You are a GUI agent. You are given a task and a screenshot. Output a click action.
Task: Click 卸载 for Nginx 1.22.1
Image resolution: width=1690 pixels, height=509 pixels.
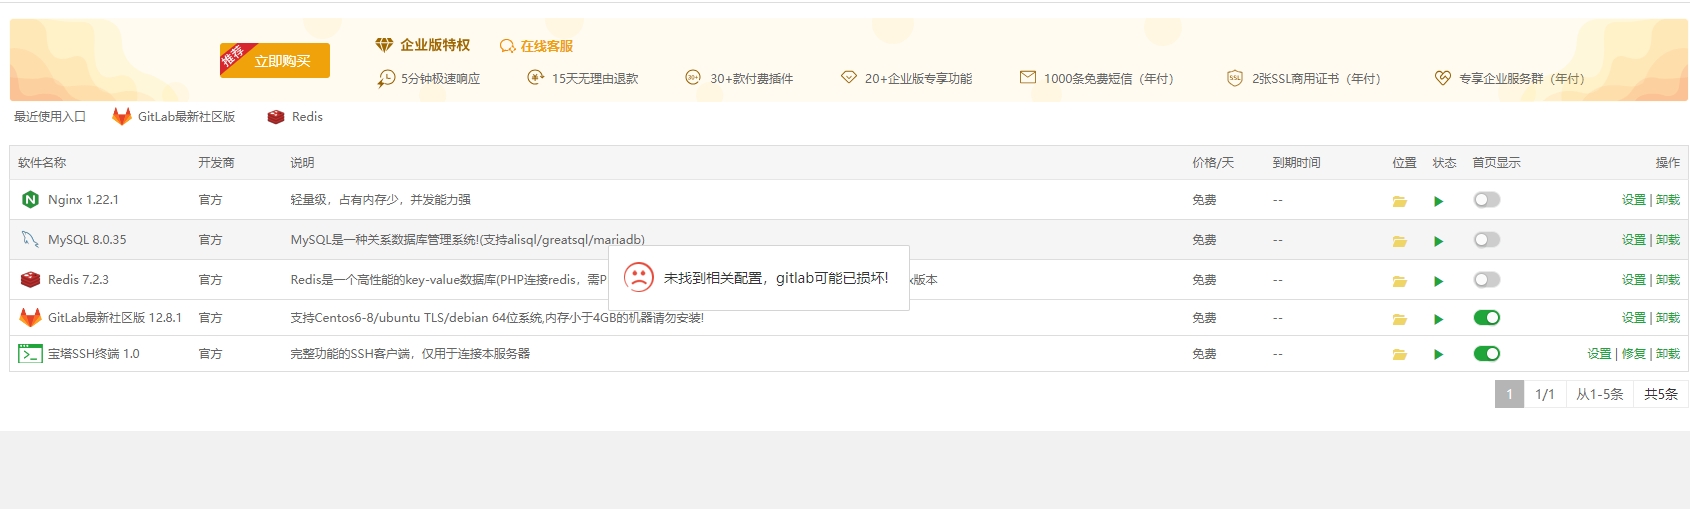[1668, 200]
